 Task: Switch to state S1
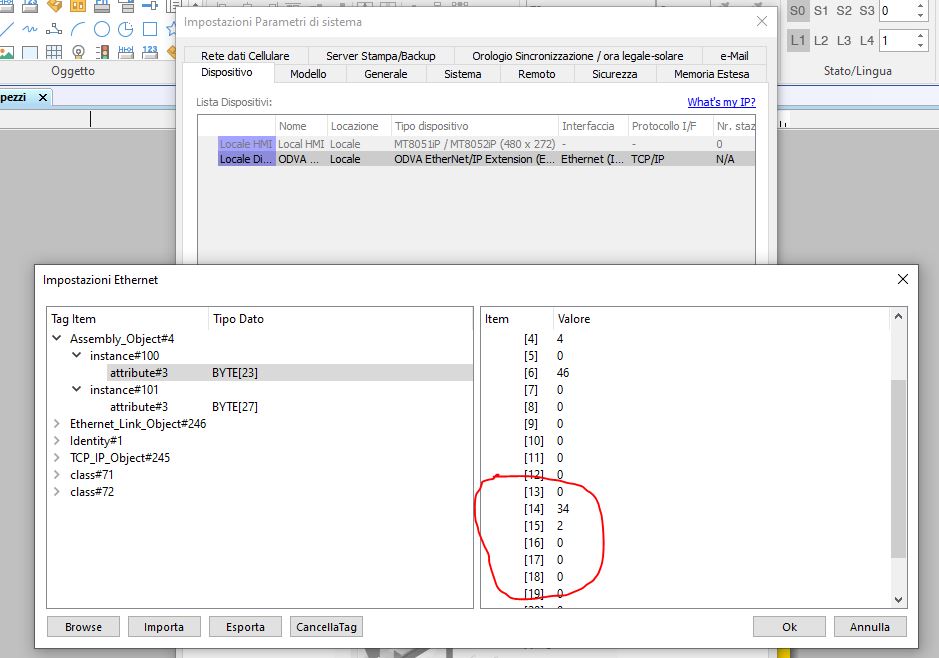point(821,11)
